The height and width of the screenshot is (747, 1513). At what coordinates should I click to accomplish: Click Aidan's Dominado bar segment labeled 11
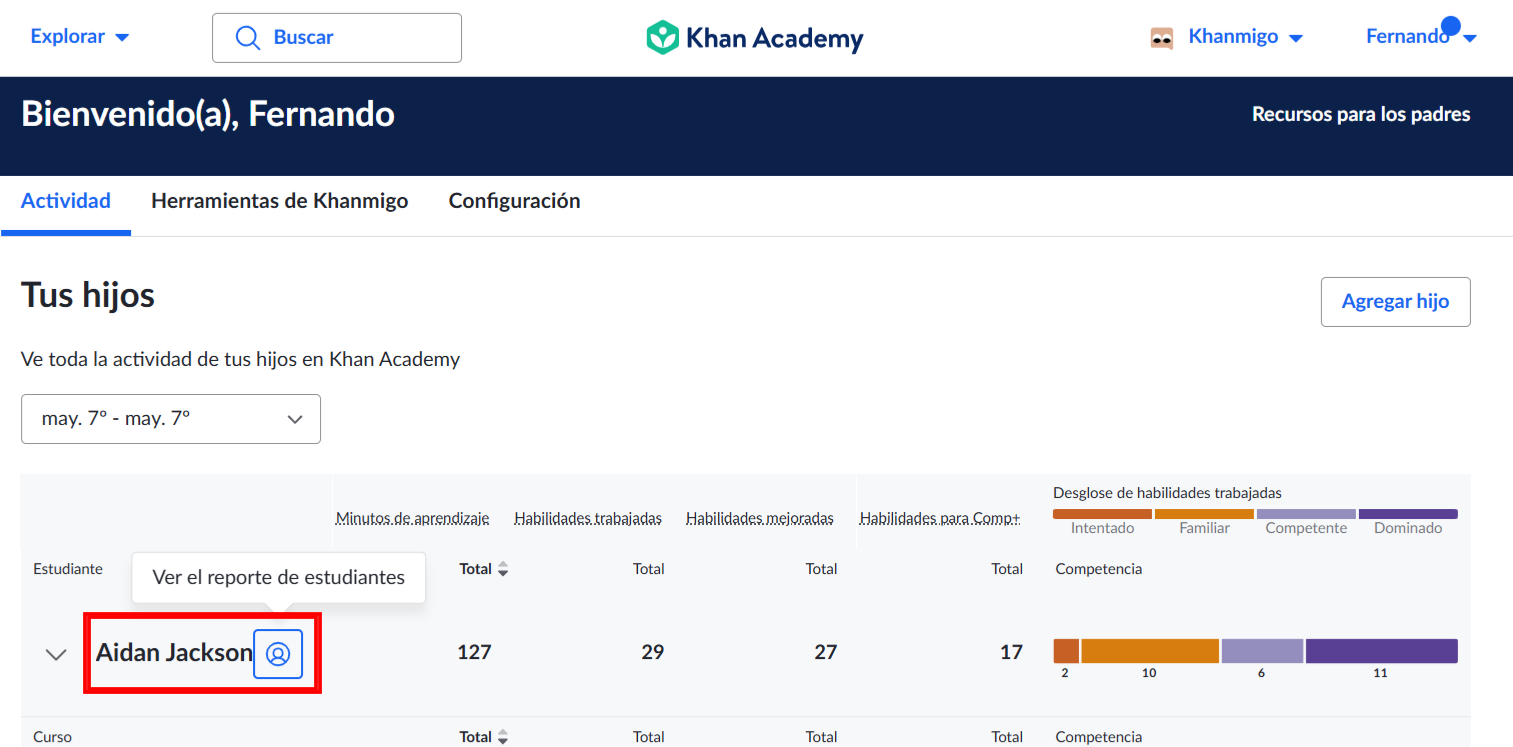1382,651
